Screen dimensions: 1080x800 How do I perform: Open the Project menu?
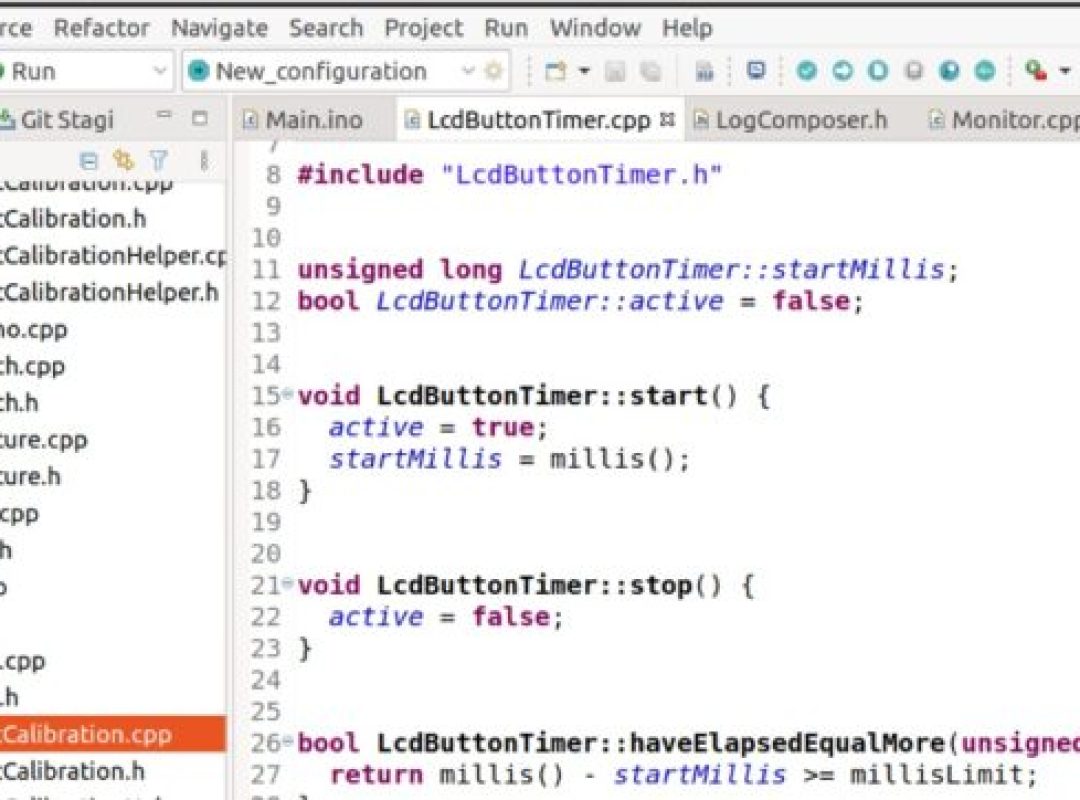pyautogui.click(x=424, y=28)
